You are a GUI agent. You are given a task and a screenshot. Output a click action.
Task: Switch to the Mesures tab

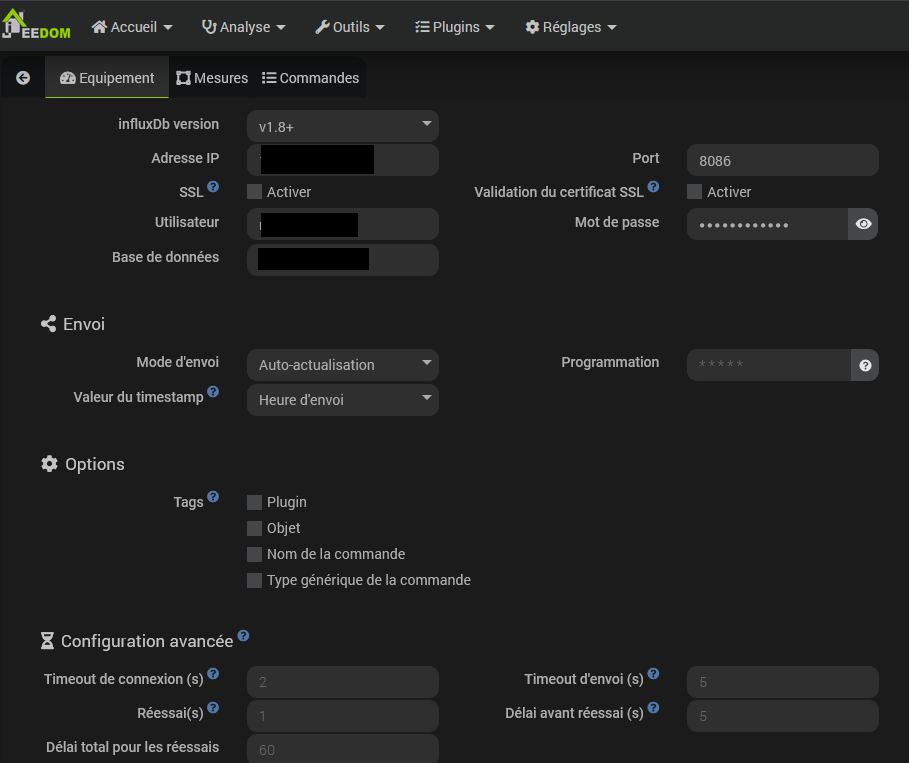(x=212, y=78)
